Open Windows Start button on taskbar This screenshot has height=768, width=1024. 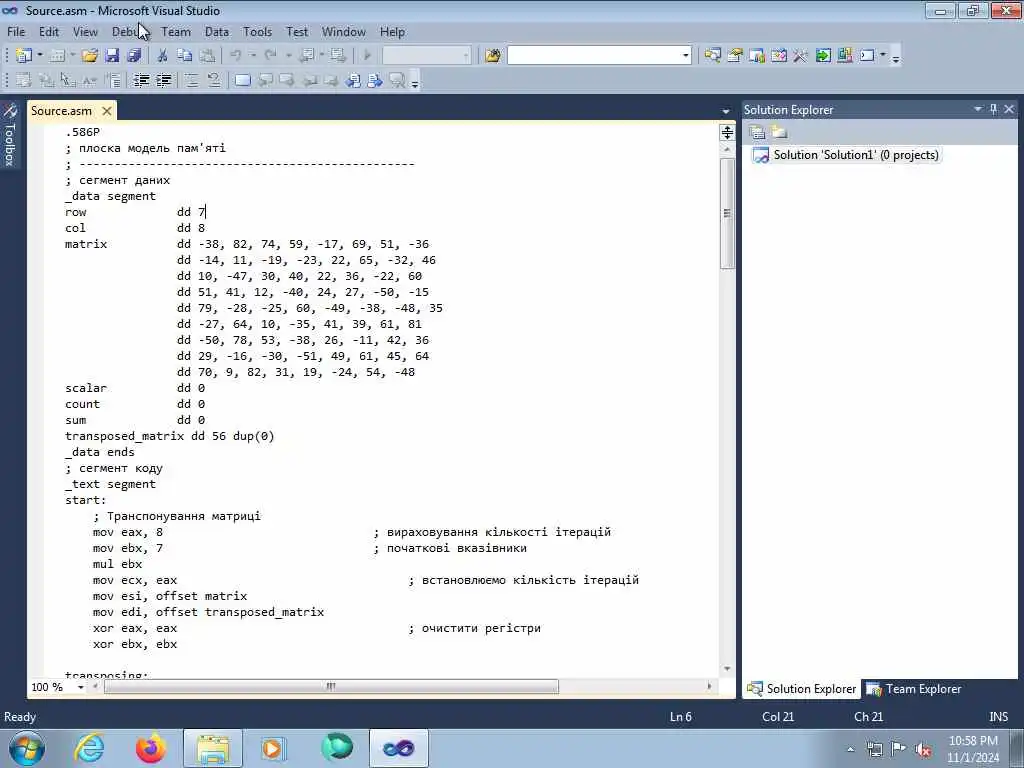click(x=27, y=748)
